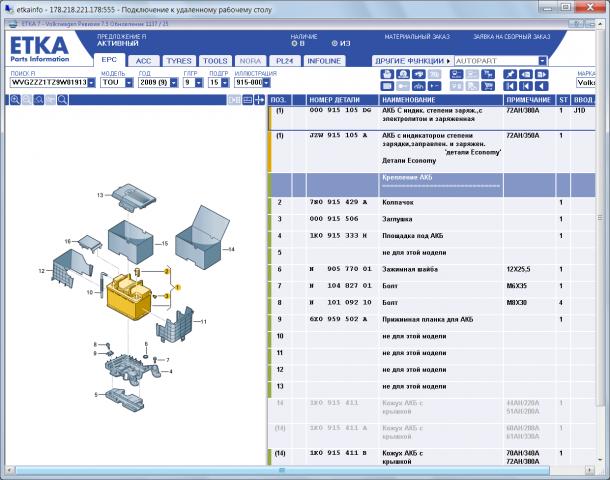
Task: Click the print icon in the toolbar
Action: click(387, 74)
